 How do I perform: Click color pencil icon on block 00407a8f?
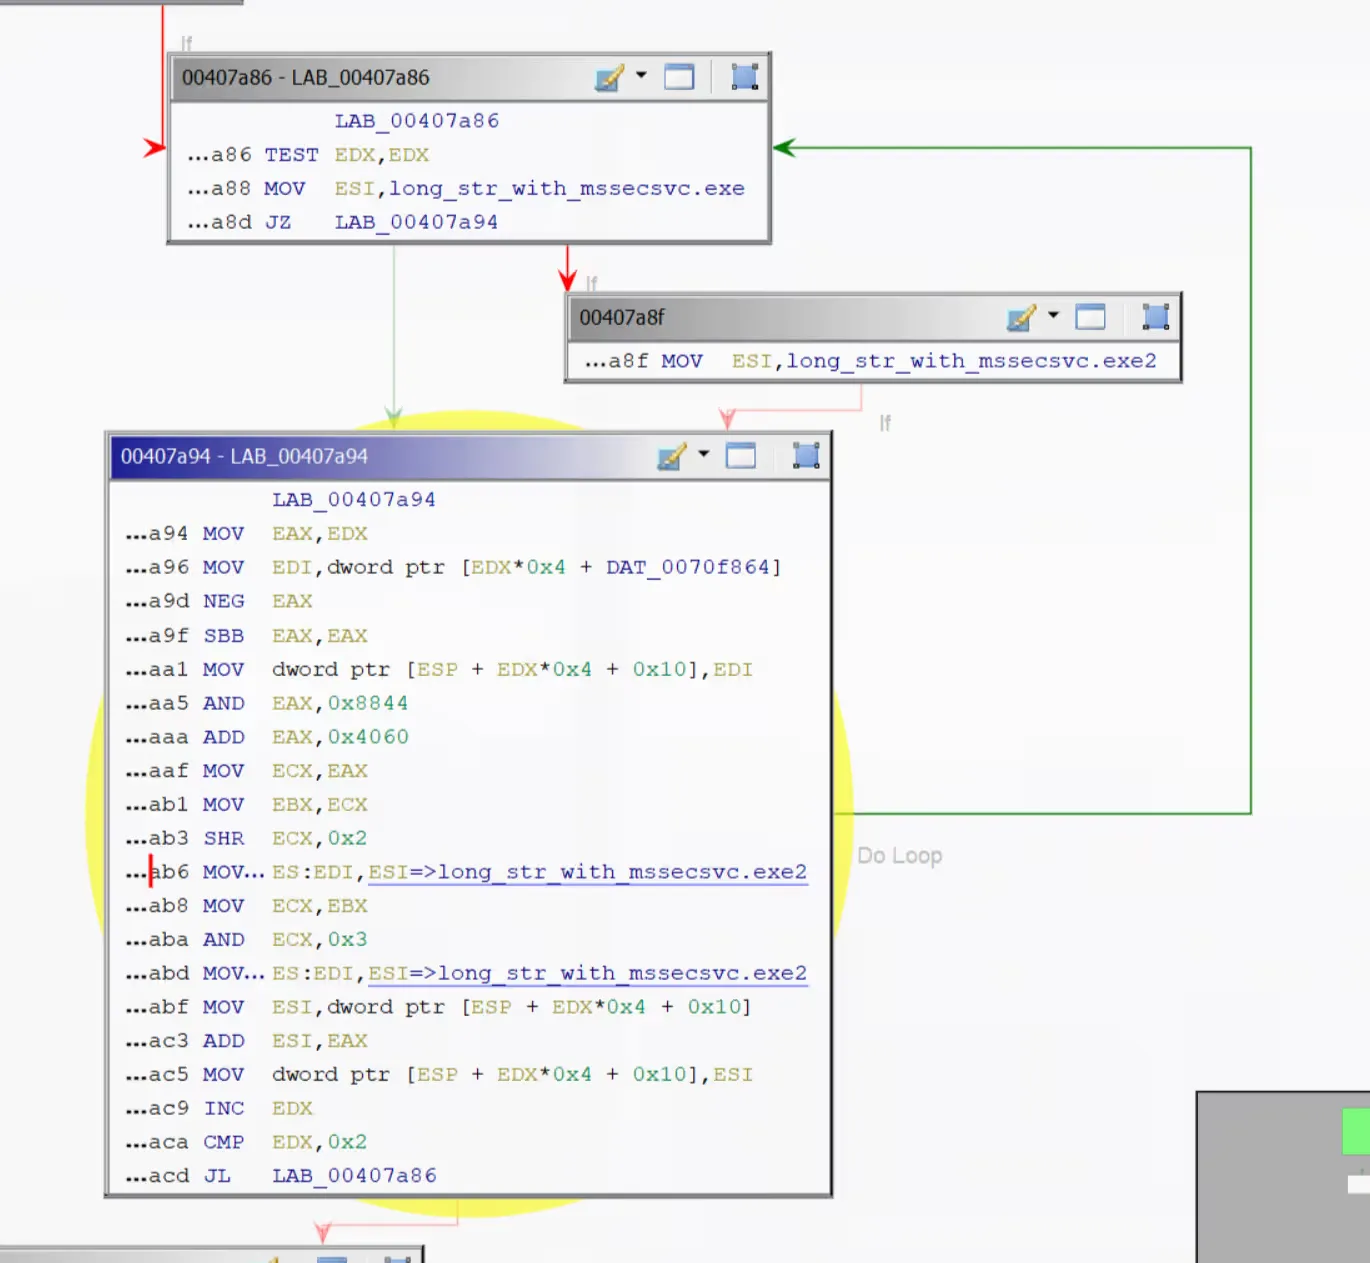1020,318
